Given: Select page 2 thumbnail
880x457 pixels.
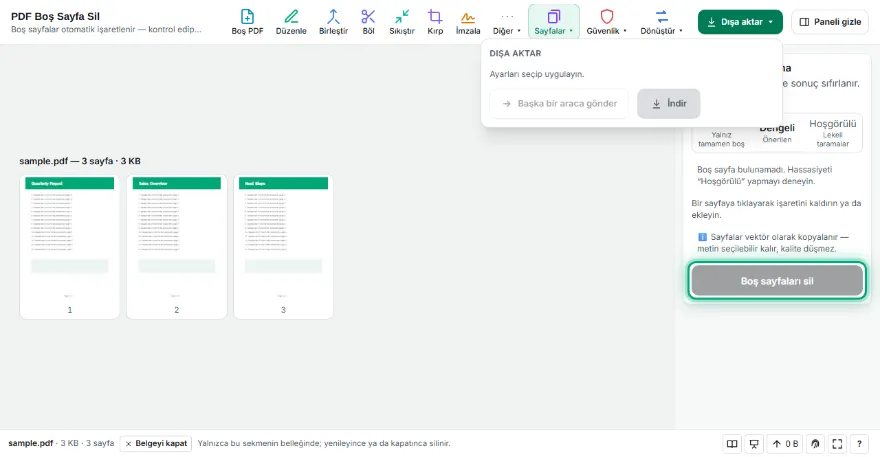Looking at the screenshot, I should (177, 246).
